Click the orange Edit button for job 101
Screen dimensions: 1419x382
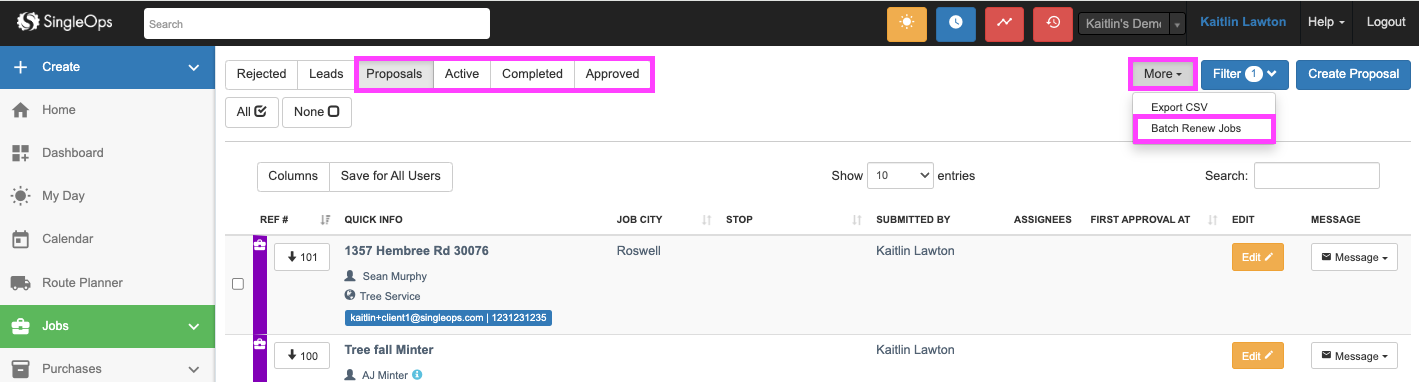tap(1257, 257)
